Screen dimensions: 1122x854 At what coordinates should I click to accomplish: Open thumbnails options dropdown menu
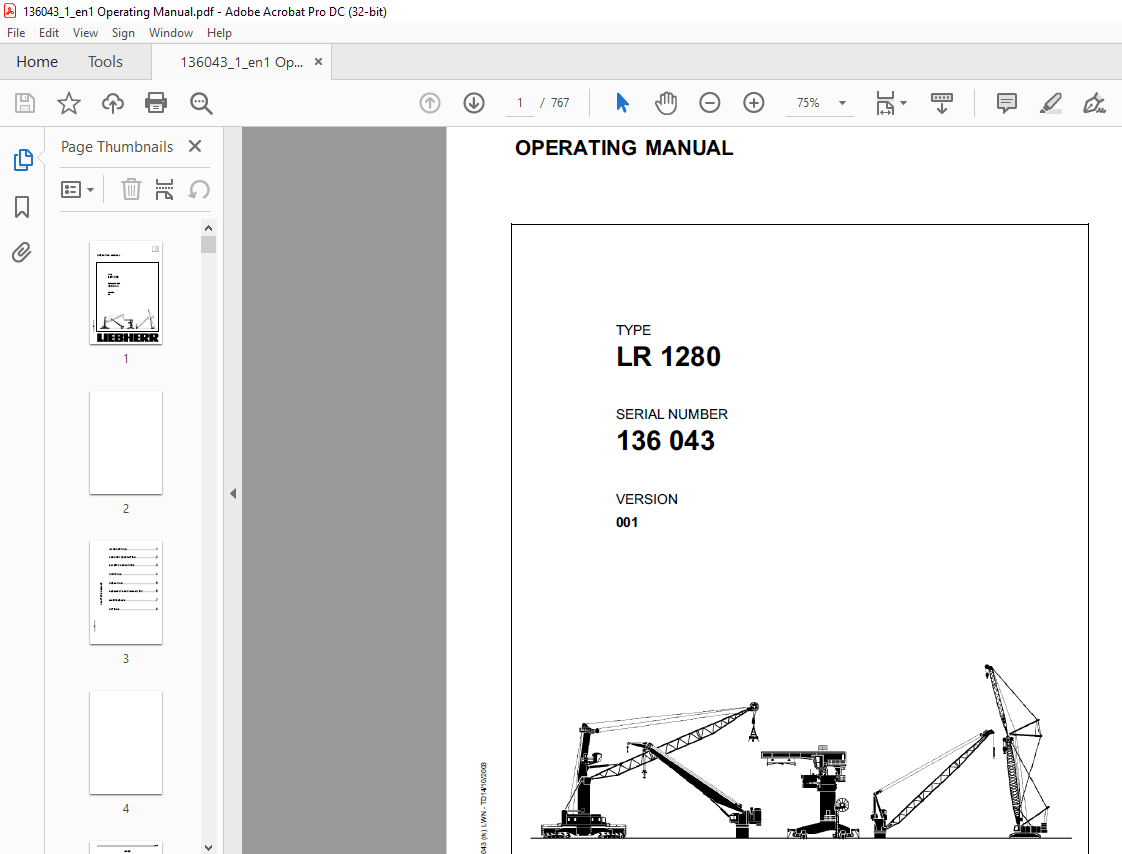(77, 190)
